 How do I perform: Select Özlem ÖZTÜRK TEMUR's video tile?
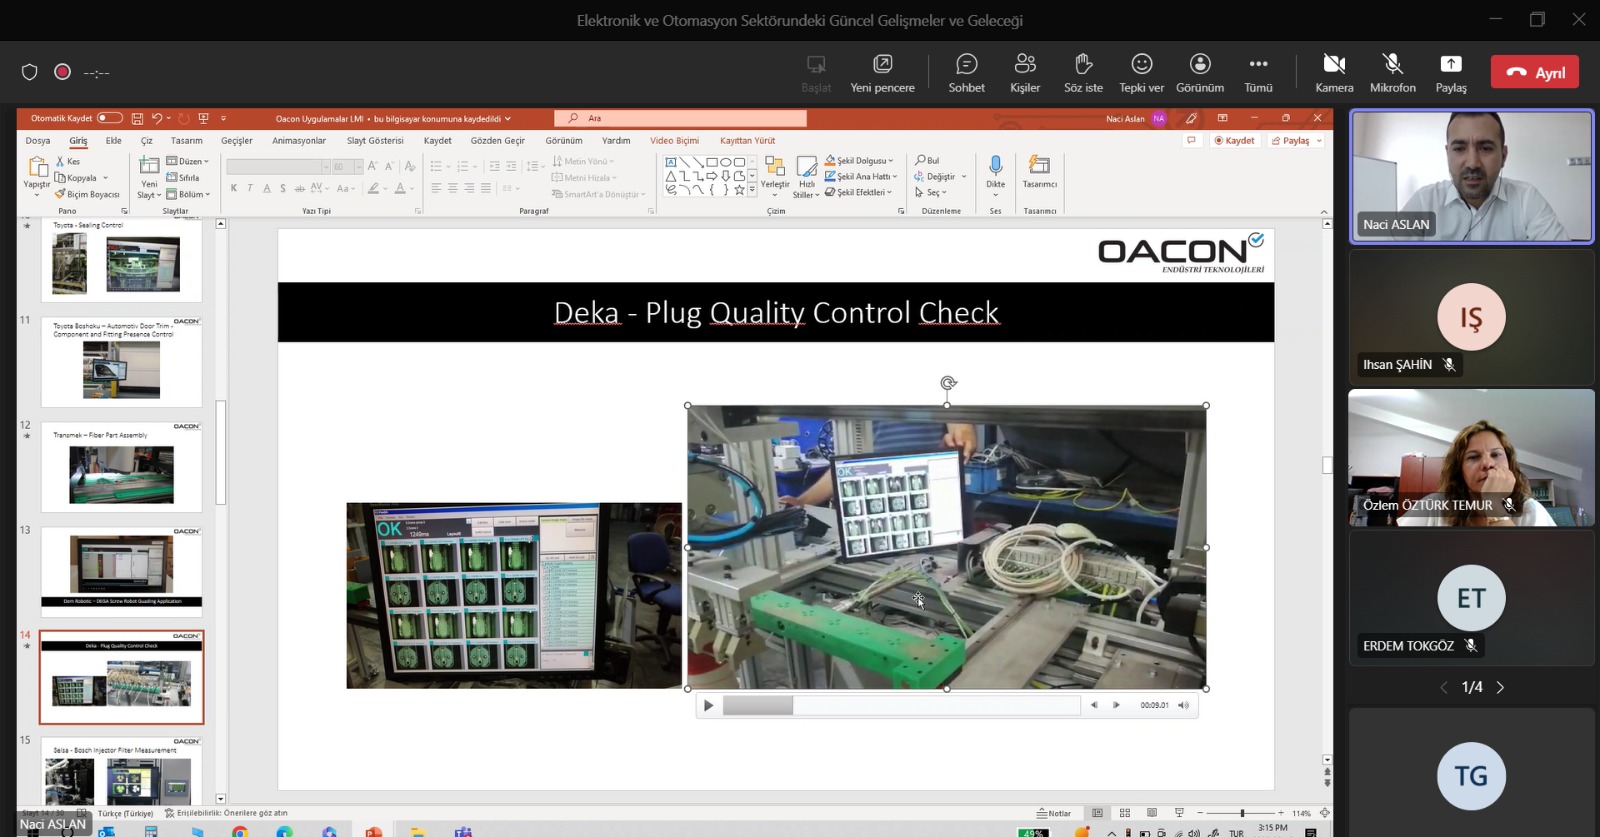[x=1471, y=458]
